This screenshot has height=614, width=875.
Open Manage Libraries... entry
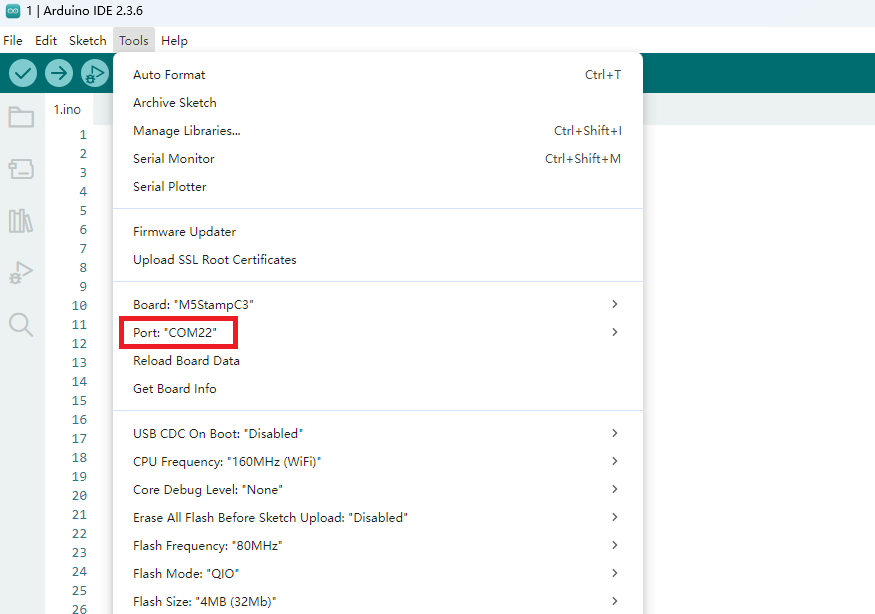[x=378, y=131]
